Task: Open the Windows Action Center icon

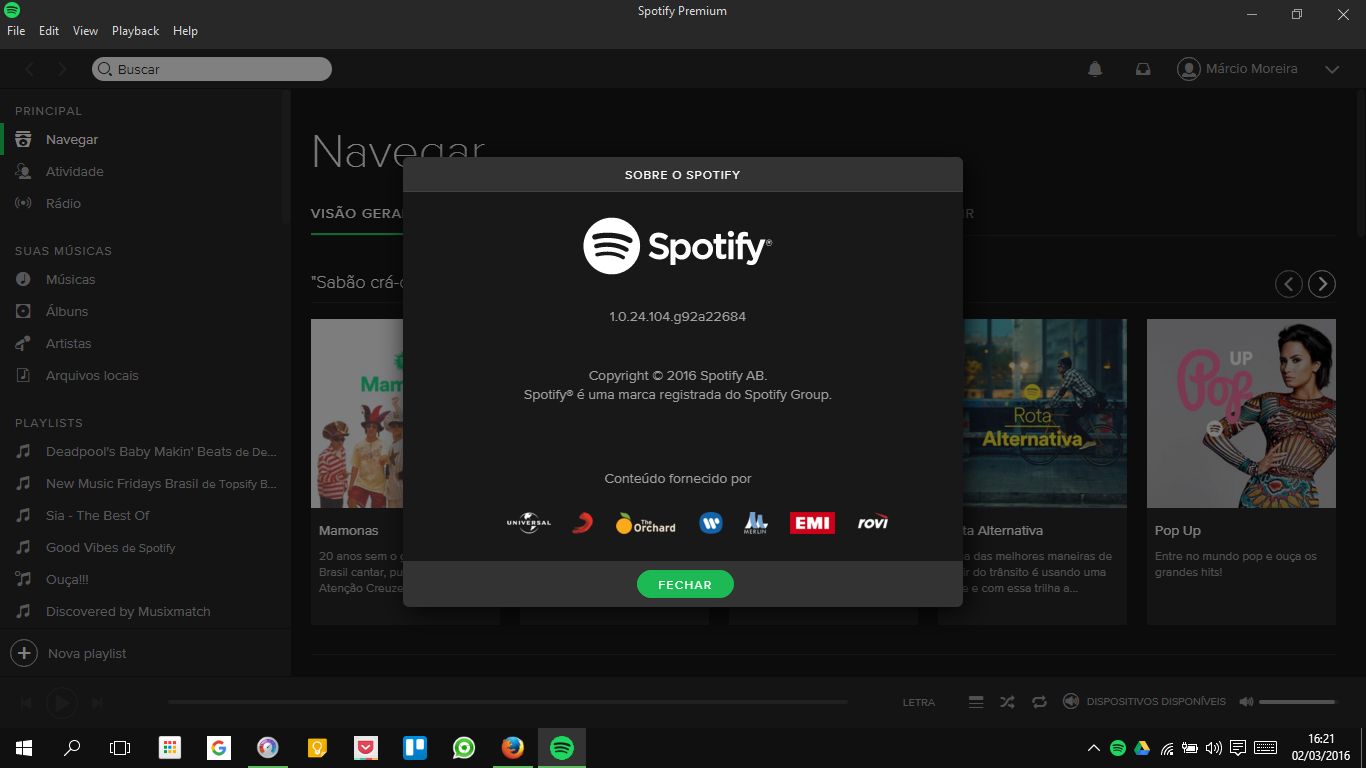Action: [1238, 748]
